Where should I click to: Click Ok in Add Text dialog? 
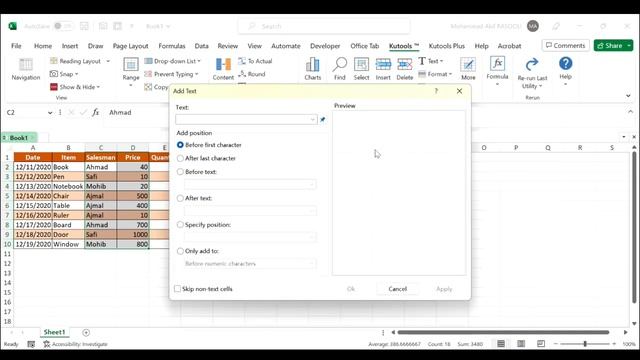[351, 289]
